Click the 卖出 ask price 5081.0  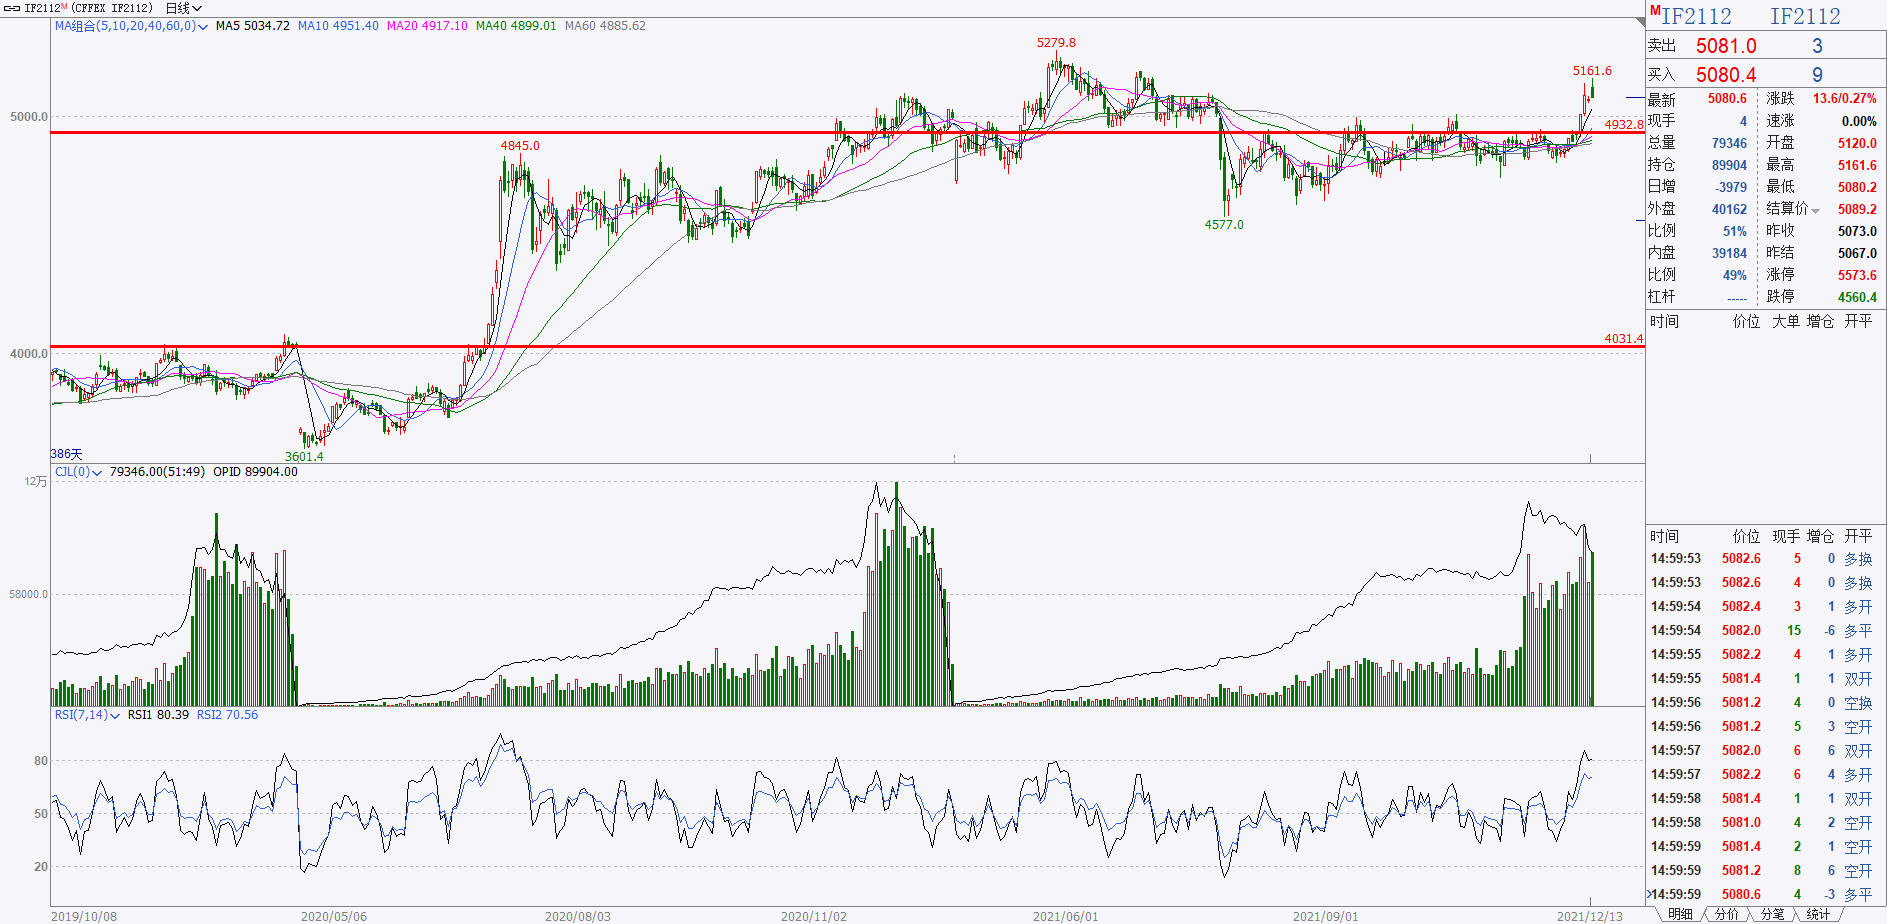pyautogui.click(x=1726, y=46)
